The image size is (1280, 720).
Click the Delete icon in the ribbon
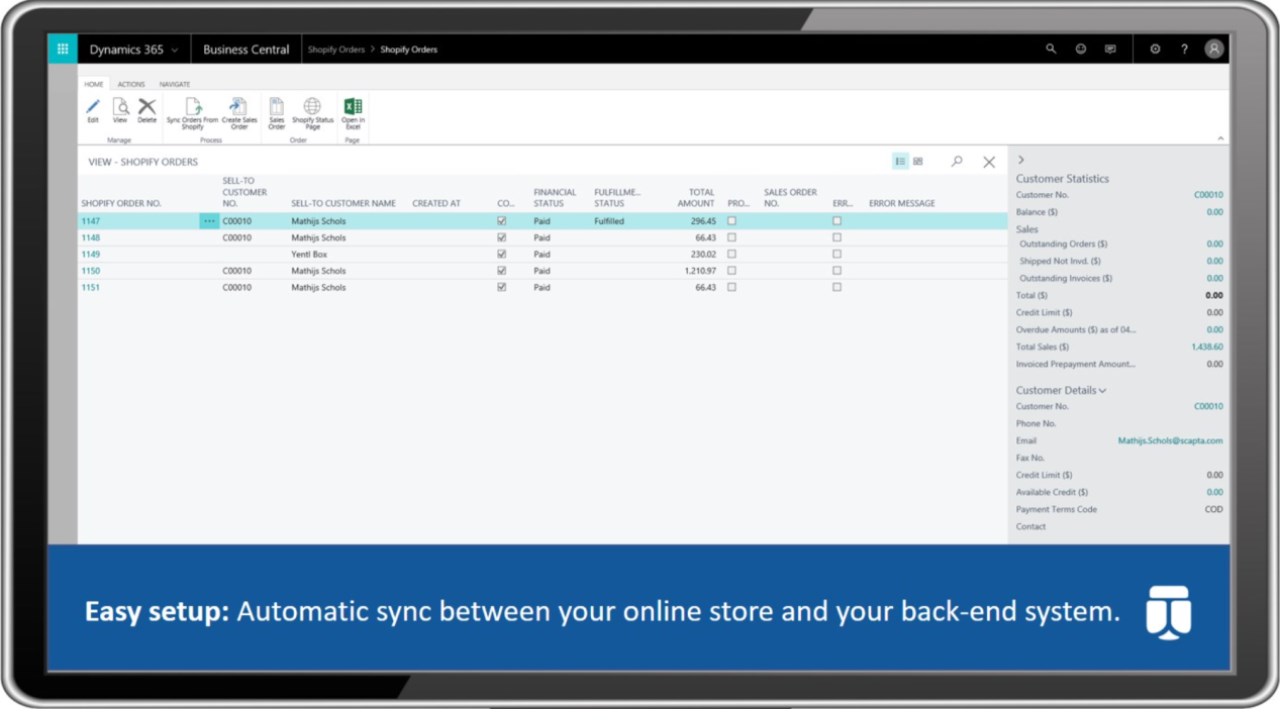pos(147,110)
